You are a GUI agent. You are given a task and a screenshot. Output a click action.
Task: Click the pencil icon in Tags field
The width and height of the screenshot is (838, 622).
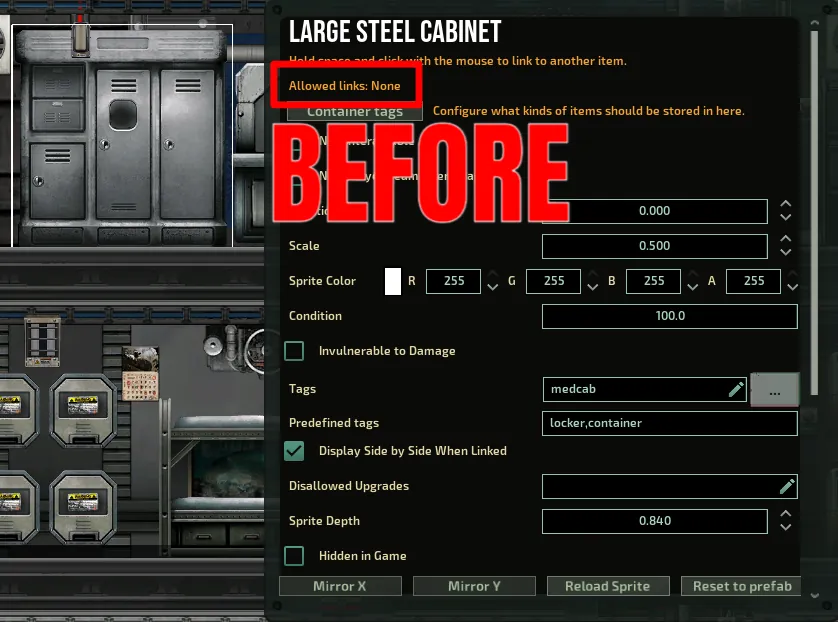point(736,389)
